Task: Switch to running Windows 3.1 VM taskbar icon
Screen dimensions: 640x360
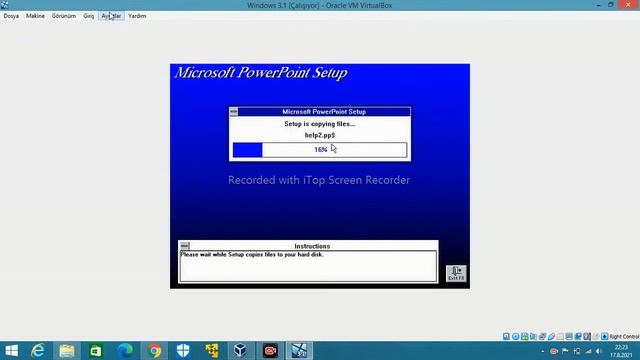Action: [x=299, y=351]
